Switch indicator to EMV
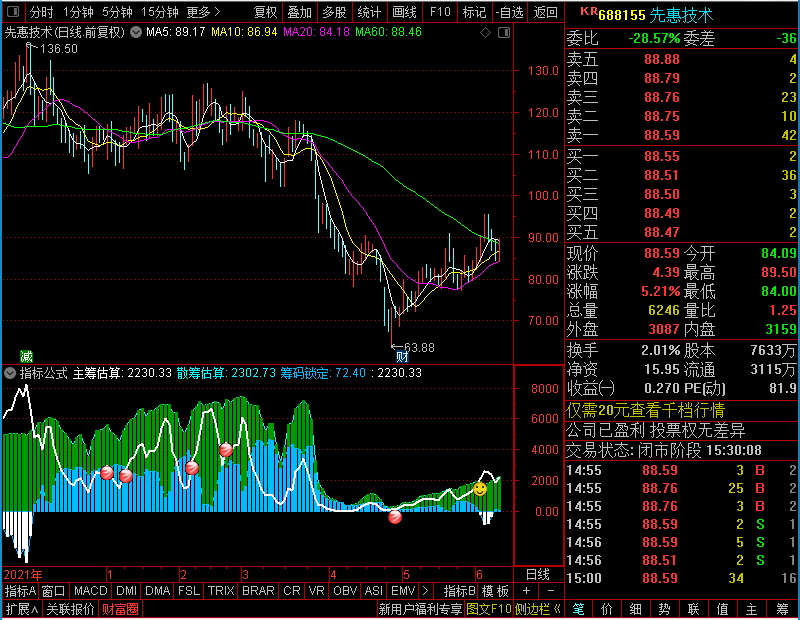The image size is (800, 620). coord(403,591)
